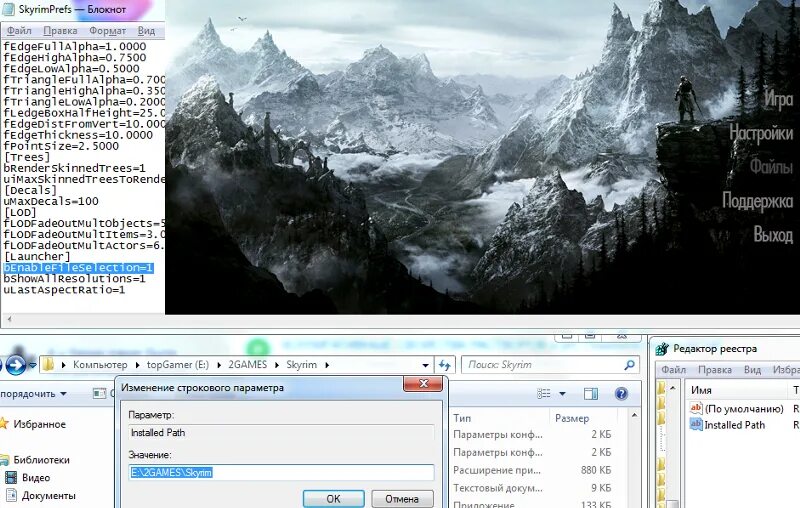Viewport: 800px width, 508px height.
Task: Click the Notepad horizontal scrollbar left arrow
Action: [x=9, y=319]
